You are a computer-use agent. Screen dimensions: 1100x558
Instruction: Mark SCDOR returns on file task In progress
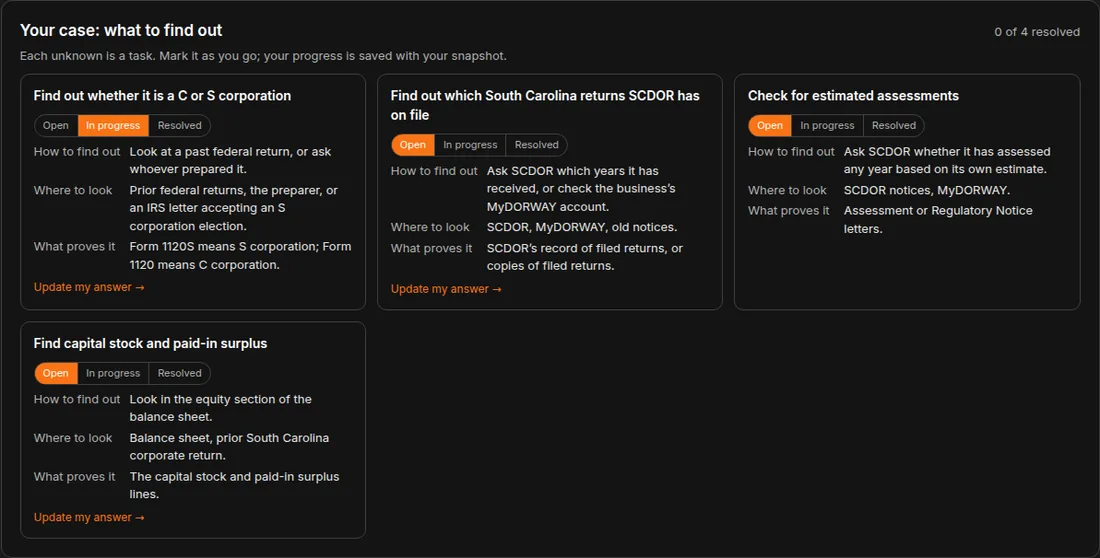pos(470,145)
